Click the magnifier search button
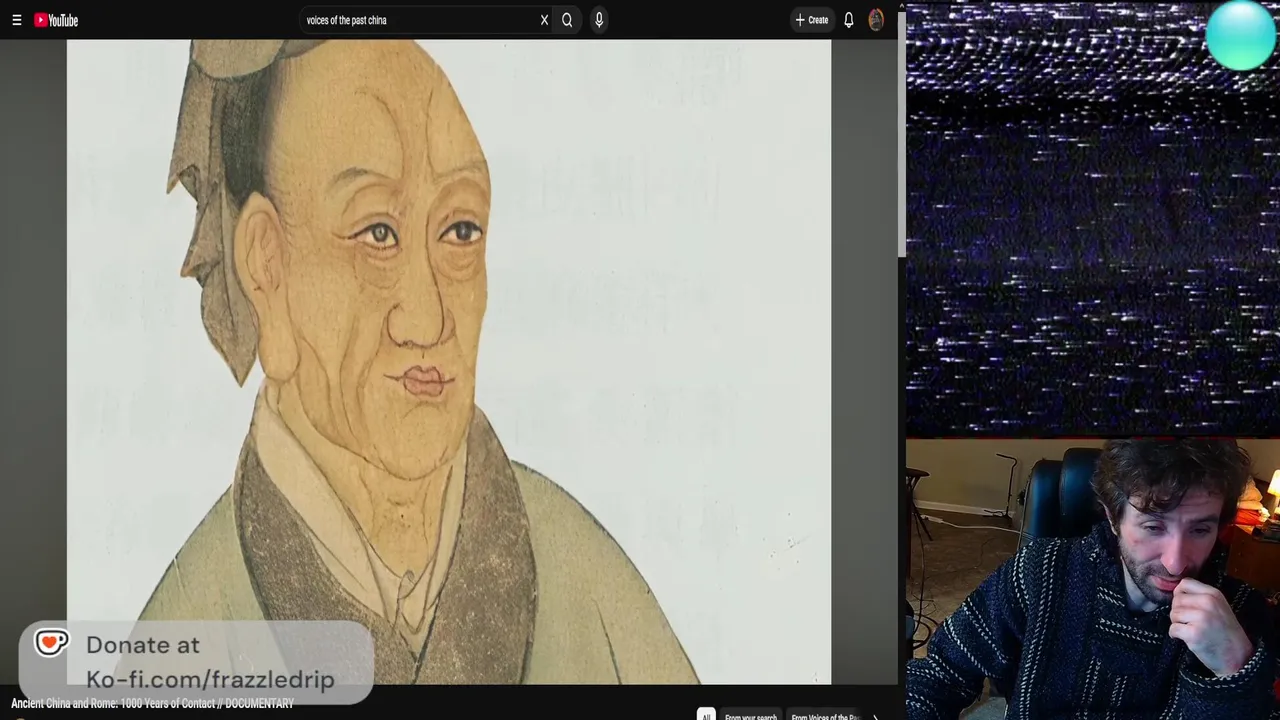The height and width of the screenshot is (720, 1280). tap(567, 20)
